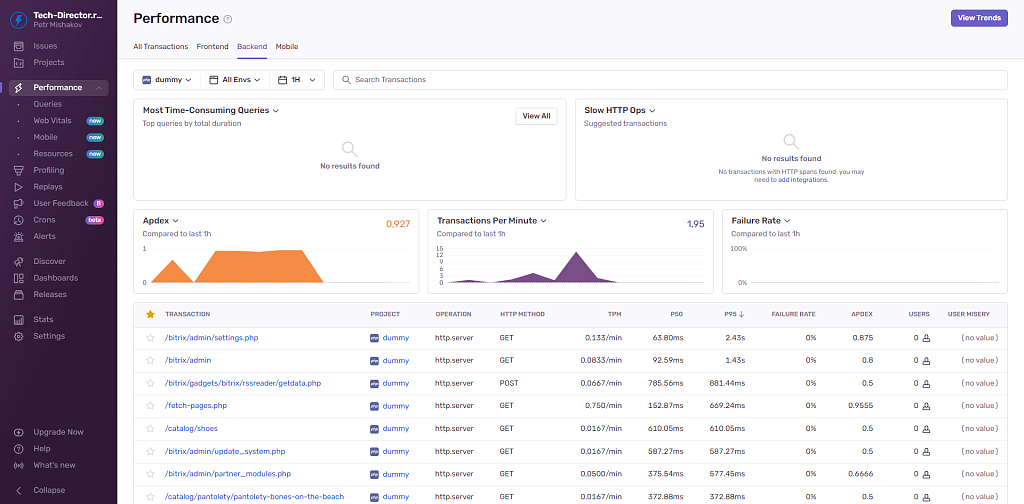Click the help icon beside Performance title
1024x504 pixels.
click(x=228, y=19)
